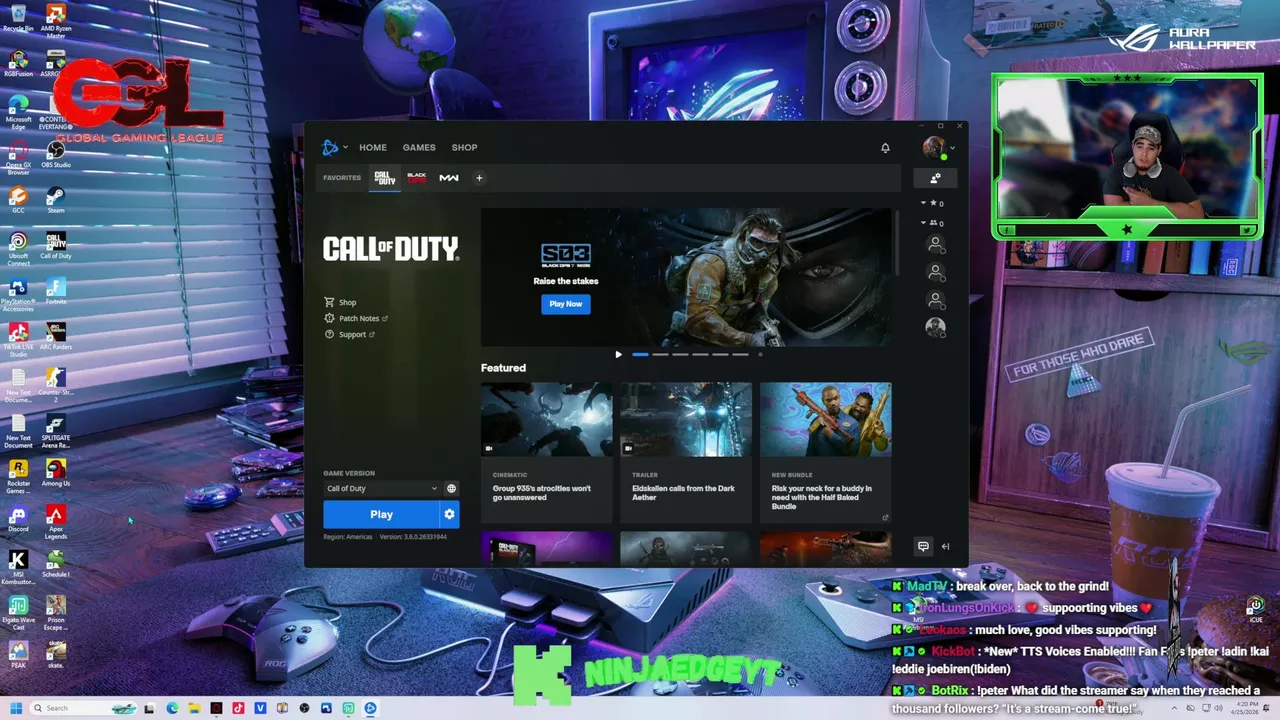This screenshot has height=720, width=1280.
Task: Select the first friend avatar in sidebar
Action: click(x=935, y=243)
